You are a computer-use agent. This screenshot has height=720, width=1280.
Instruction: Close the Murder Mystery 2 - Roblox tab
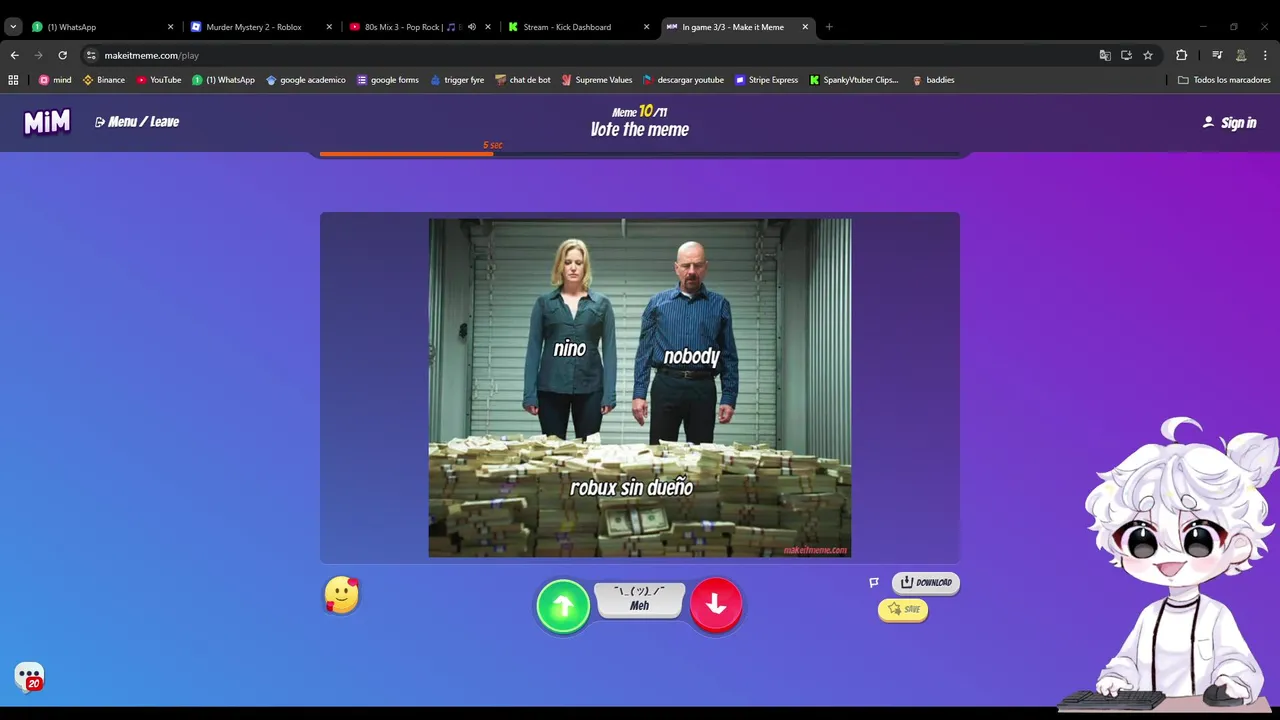[x=329, y=27]
